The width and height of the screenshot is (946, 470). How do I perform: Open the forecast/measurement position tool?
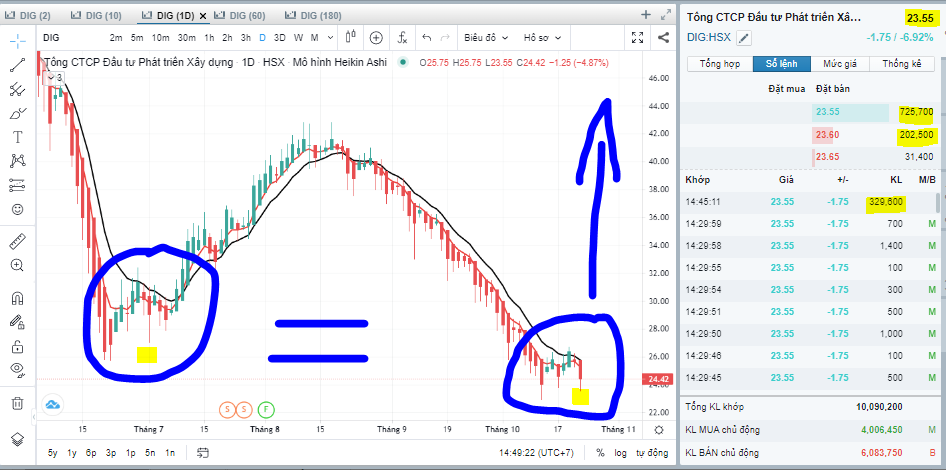(17, 185)
